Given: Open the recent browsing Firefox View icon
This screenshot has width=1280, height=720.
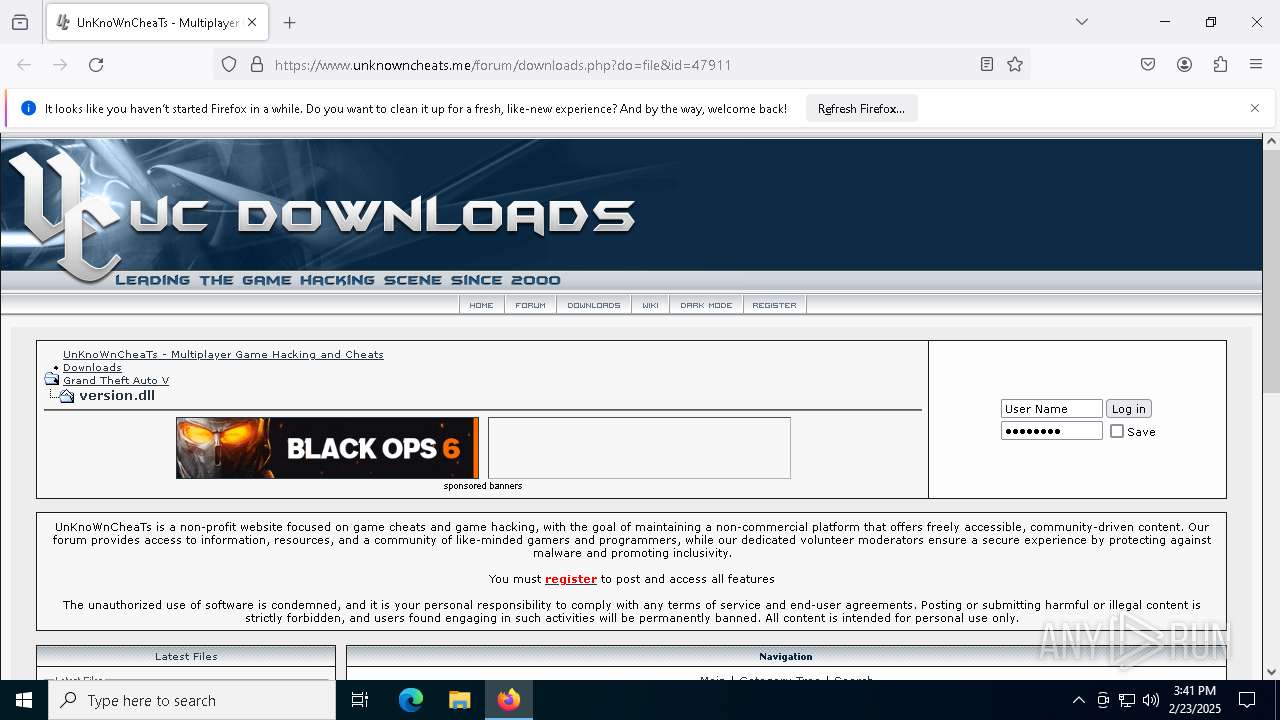Looking at the screenshot, I should pyautogui.click(x=20, y=22).
